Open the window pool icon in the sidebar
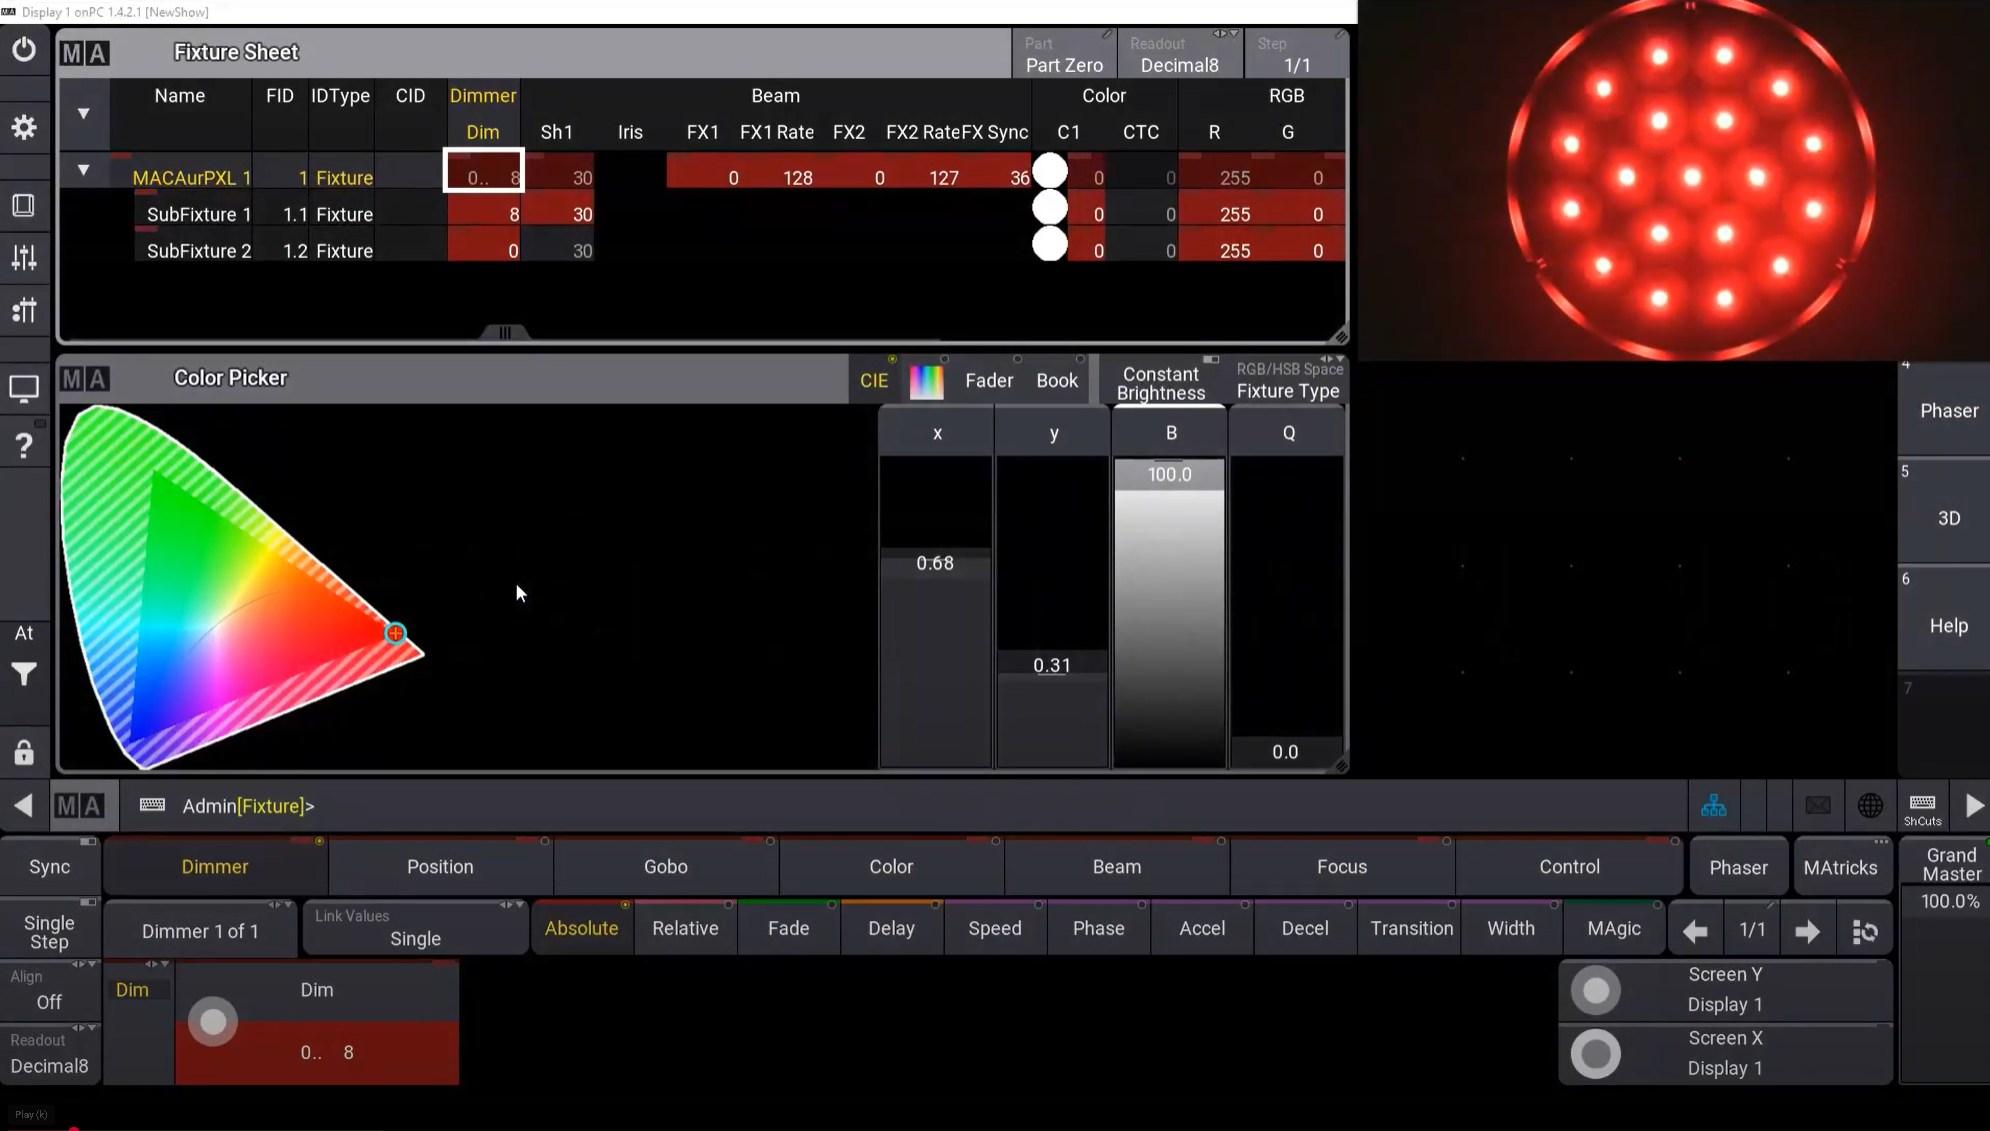 [24, 205]
